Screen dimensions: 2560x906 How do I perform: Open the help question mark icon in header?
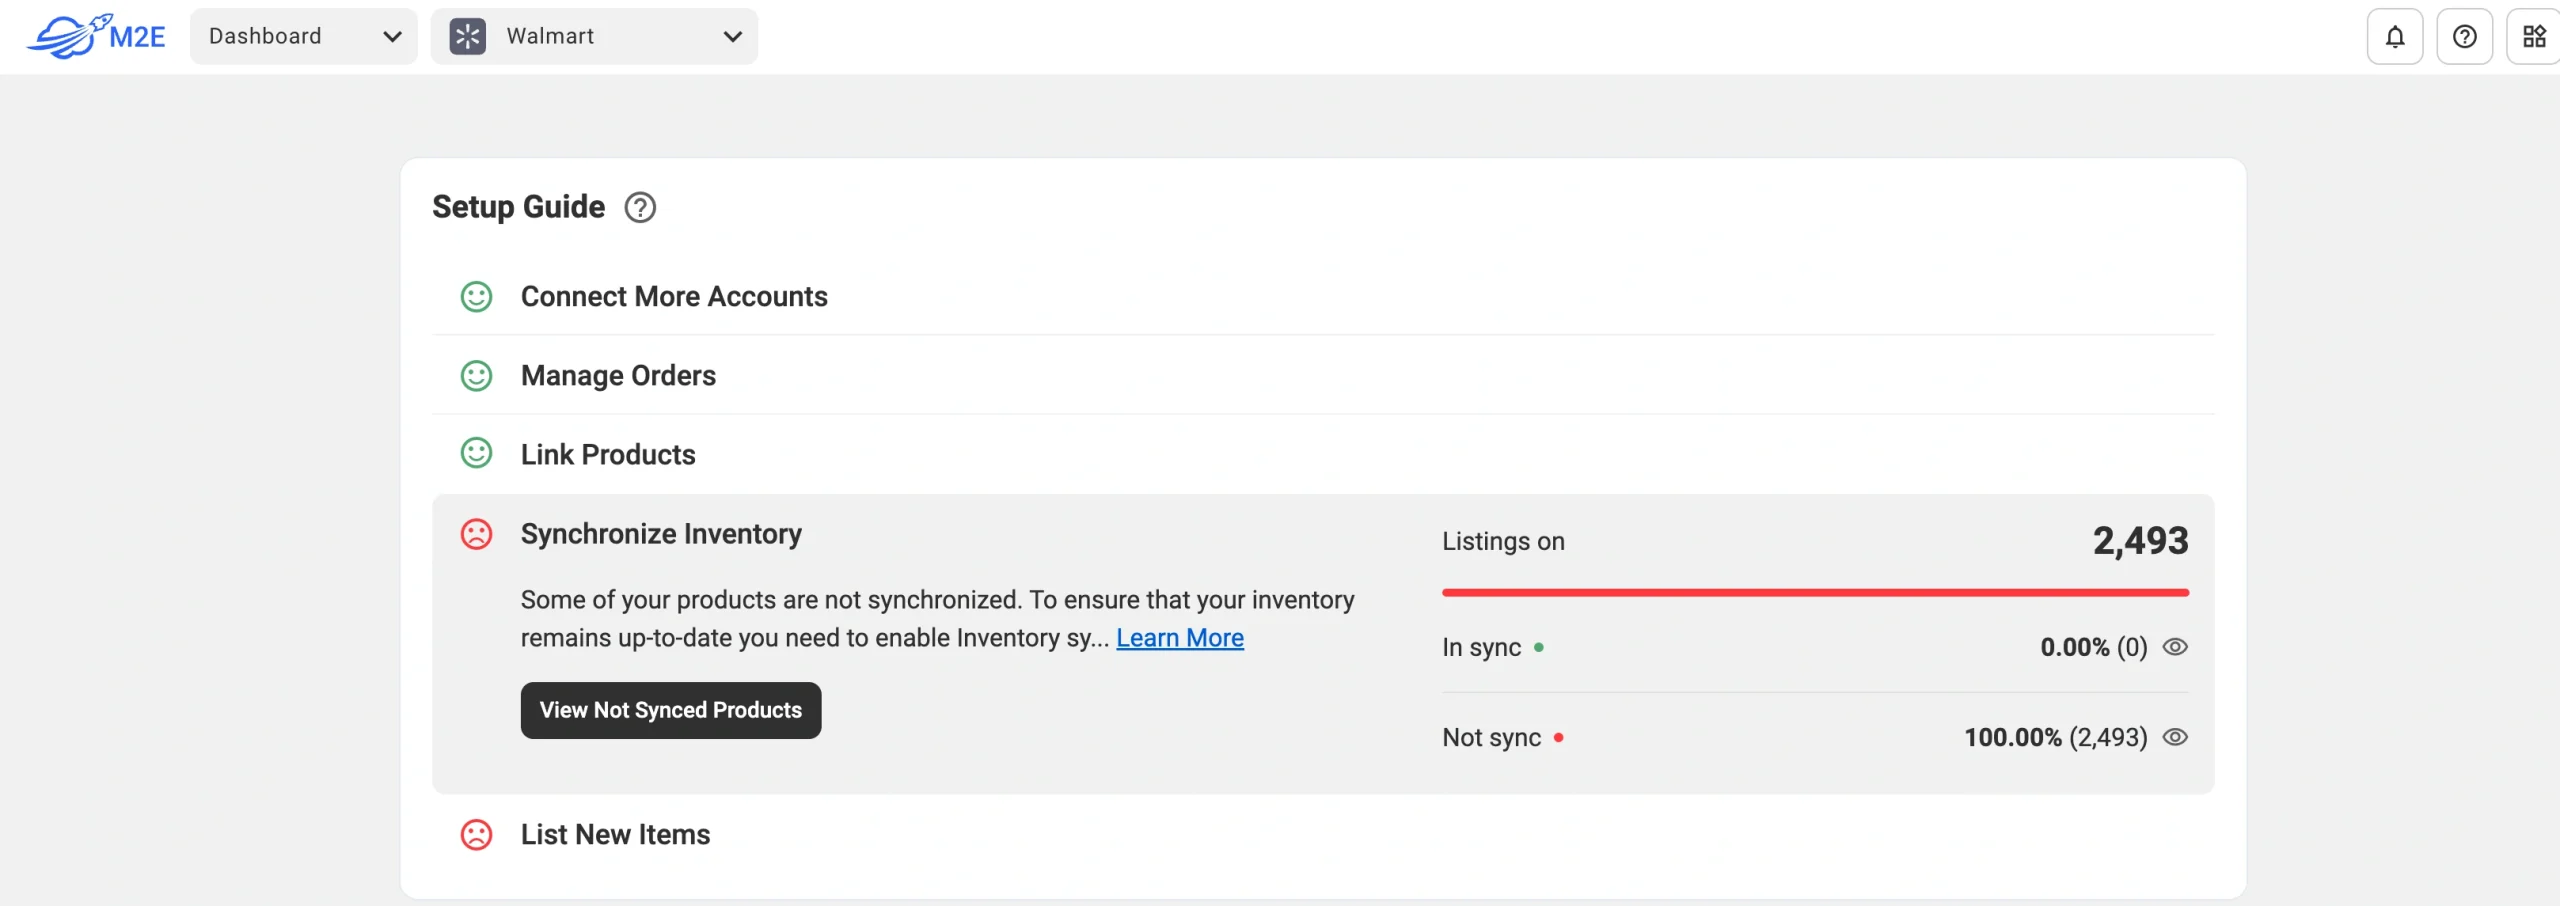tap(2464, 37)
